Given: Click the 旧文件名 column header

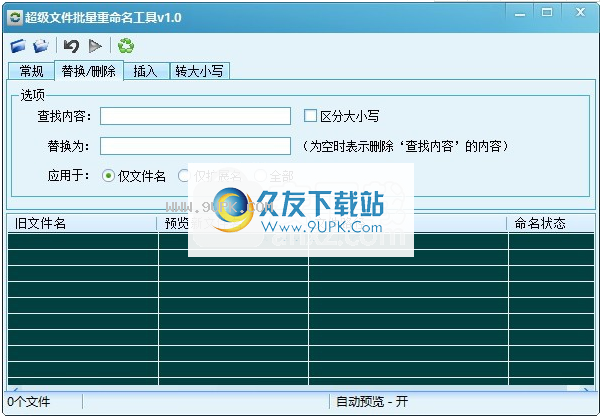Looking at the screenshot, I should (82, 223).
